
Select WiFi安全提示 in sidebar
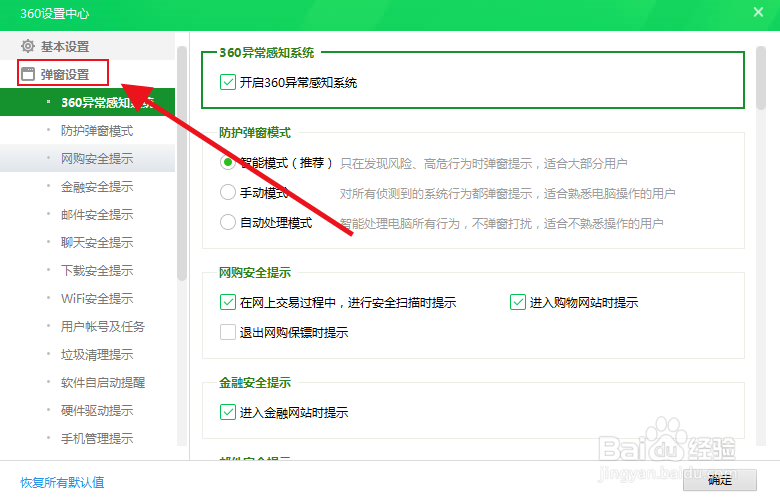point(88,299)
